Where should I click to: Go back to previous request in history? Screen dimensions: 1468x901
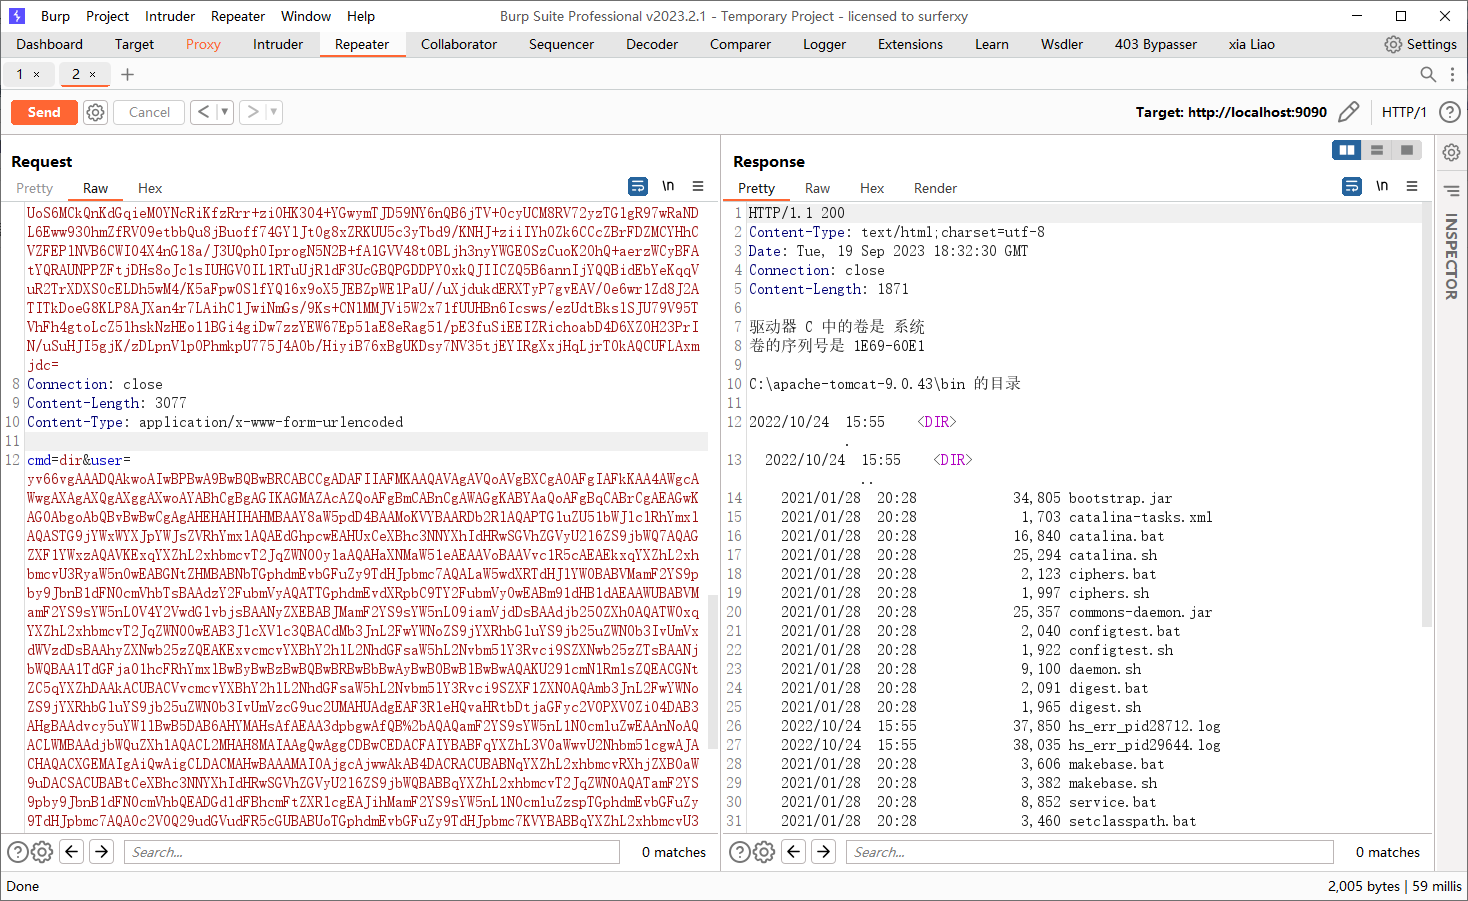[203, 112]
